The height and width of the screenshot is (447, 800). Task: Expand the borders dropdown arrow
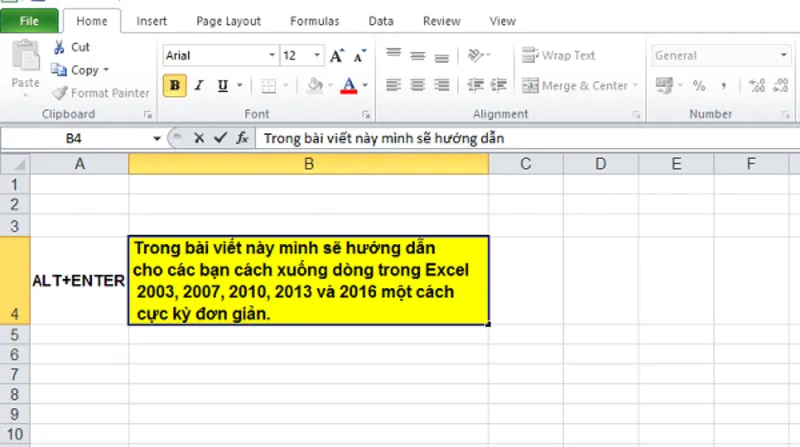[x=286, y=85]
